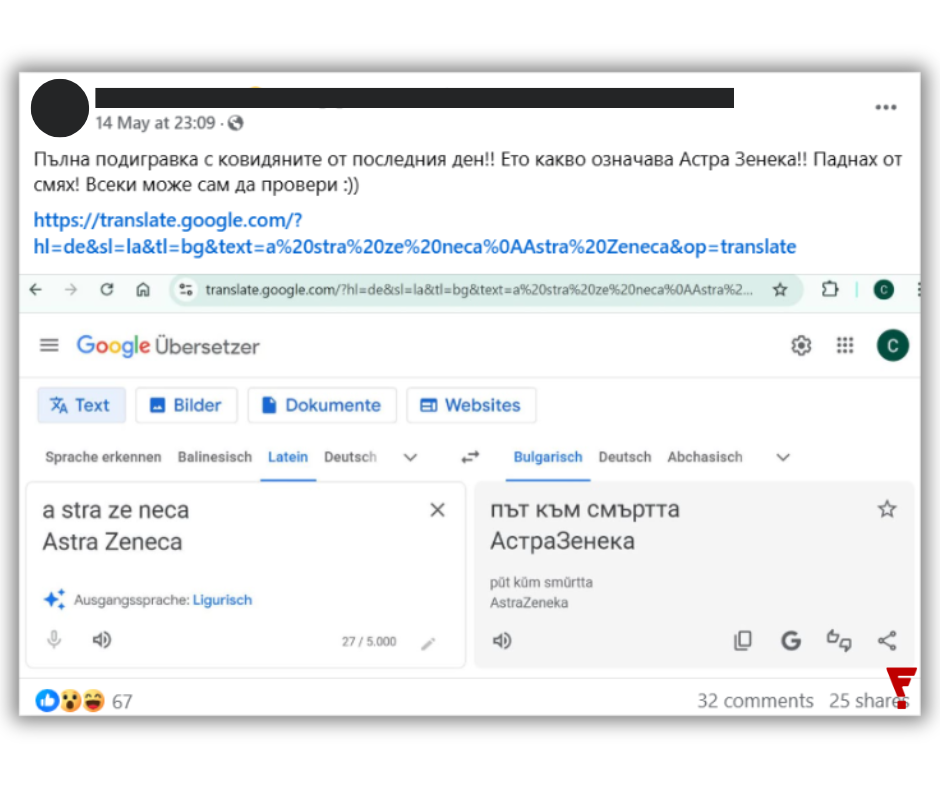Listen to the Bulgarian translation audio
This screenshot has width=940, height=788.
tap(502, 641)
